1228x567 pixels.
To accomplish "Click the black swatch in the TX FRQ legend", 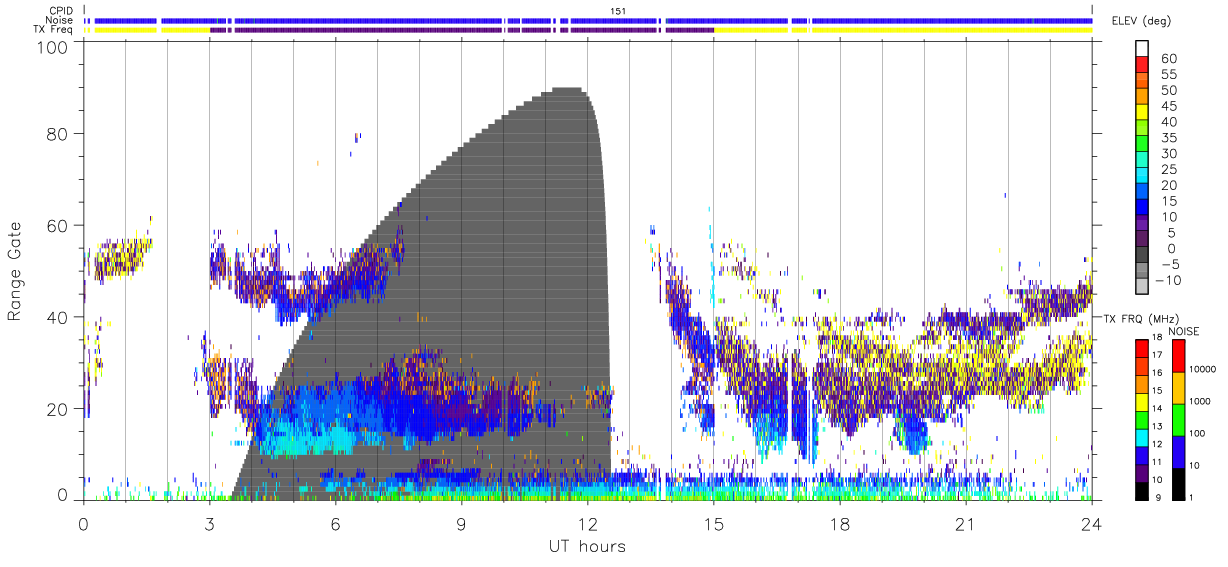I will tap(1141, 489).
